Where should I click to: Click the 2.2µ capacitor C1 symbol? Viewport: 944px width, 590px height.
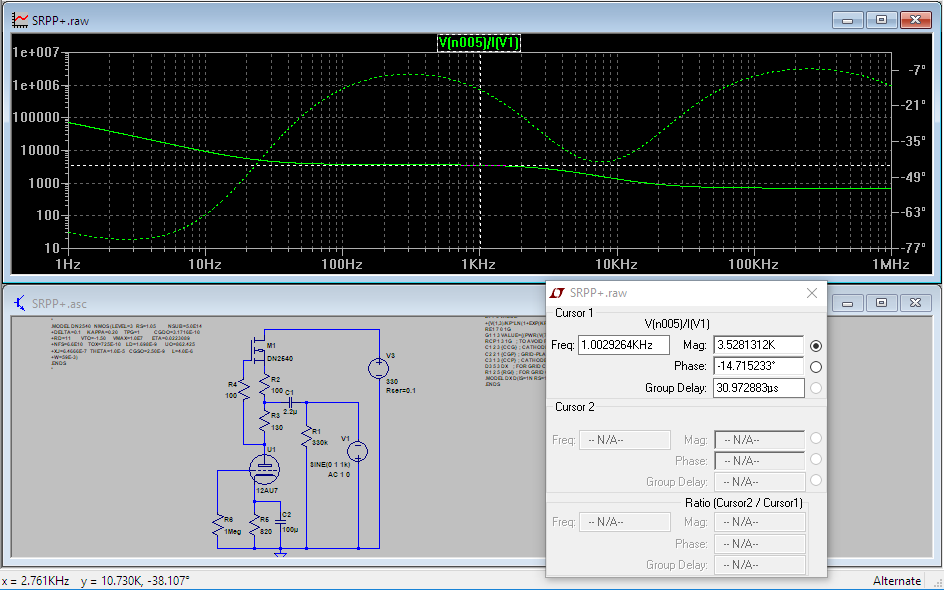(289, 400)
